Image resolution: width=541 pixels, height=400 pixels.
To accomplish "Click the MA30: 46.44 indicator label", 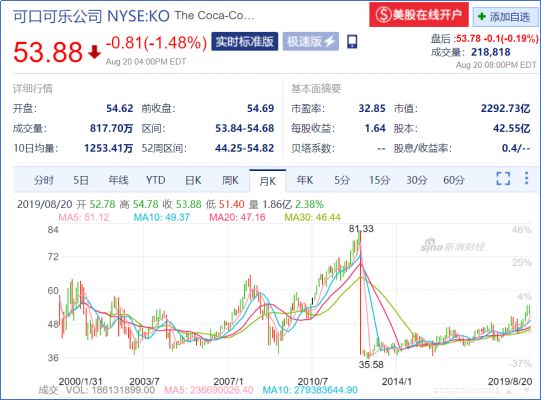I will pyautogui.click(x=313, y=217).
